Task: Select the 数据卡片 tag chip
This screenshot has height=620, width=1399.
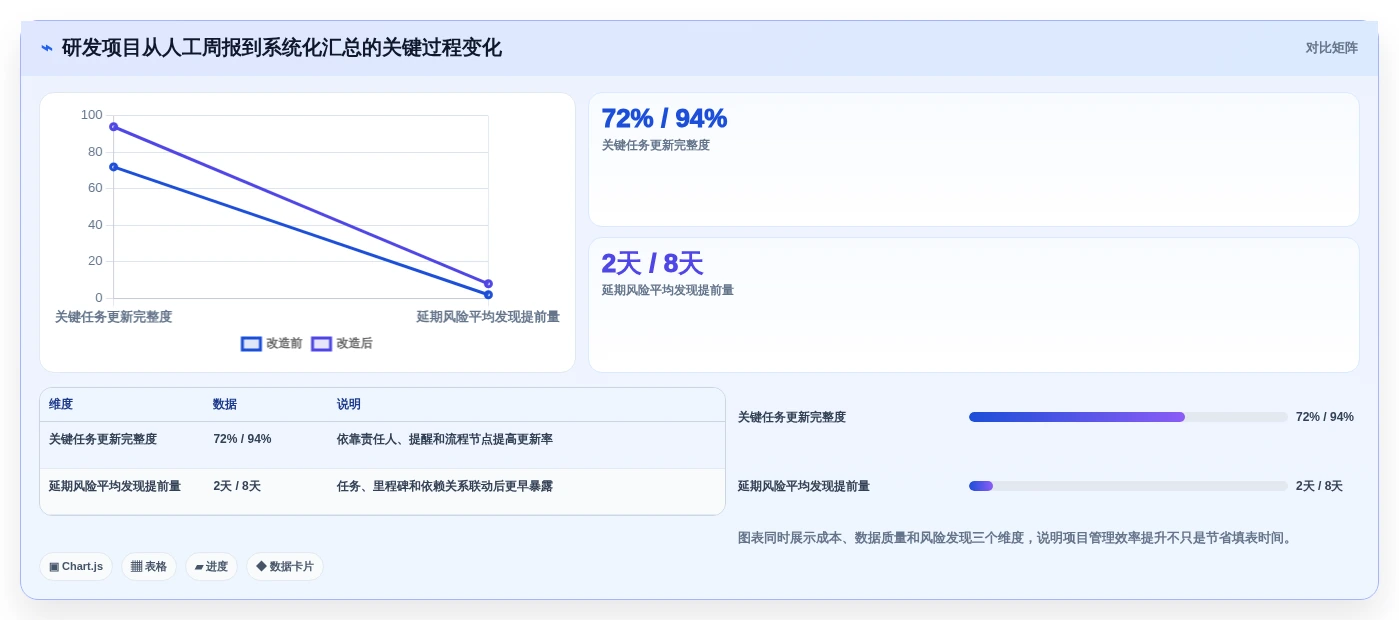Action: (285, 566)
